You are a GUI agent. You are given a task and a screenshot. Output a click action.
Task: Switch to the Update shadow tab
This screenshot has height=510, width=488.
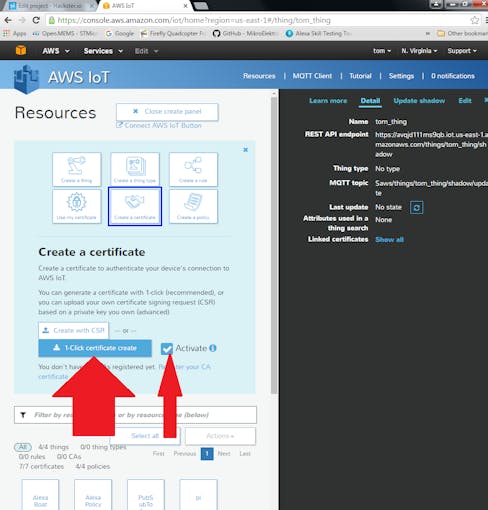click(419, 101)
